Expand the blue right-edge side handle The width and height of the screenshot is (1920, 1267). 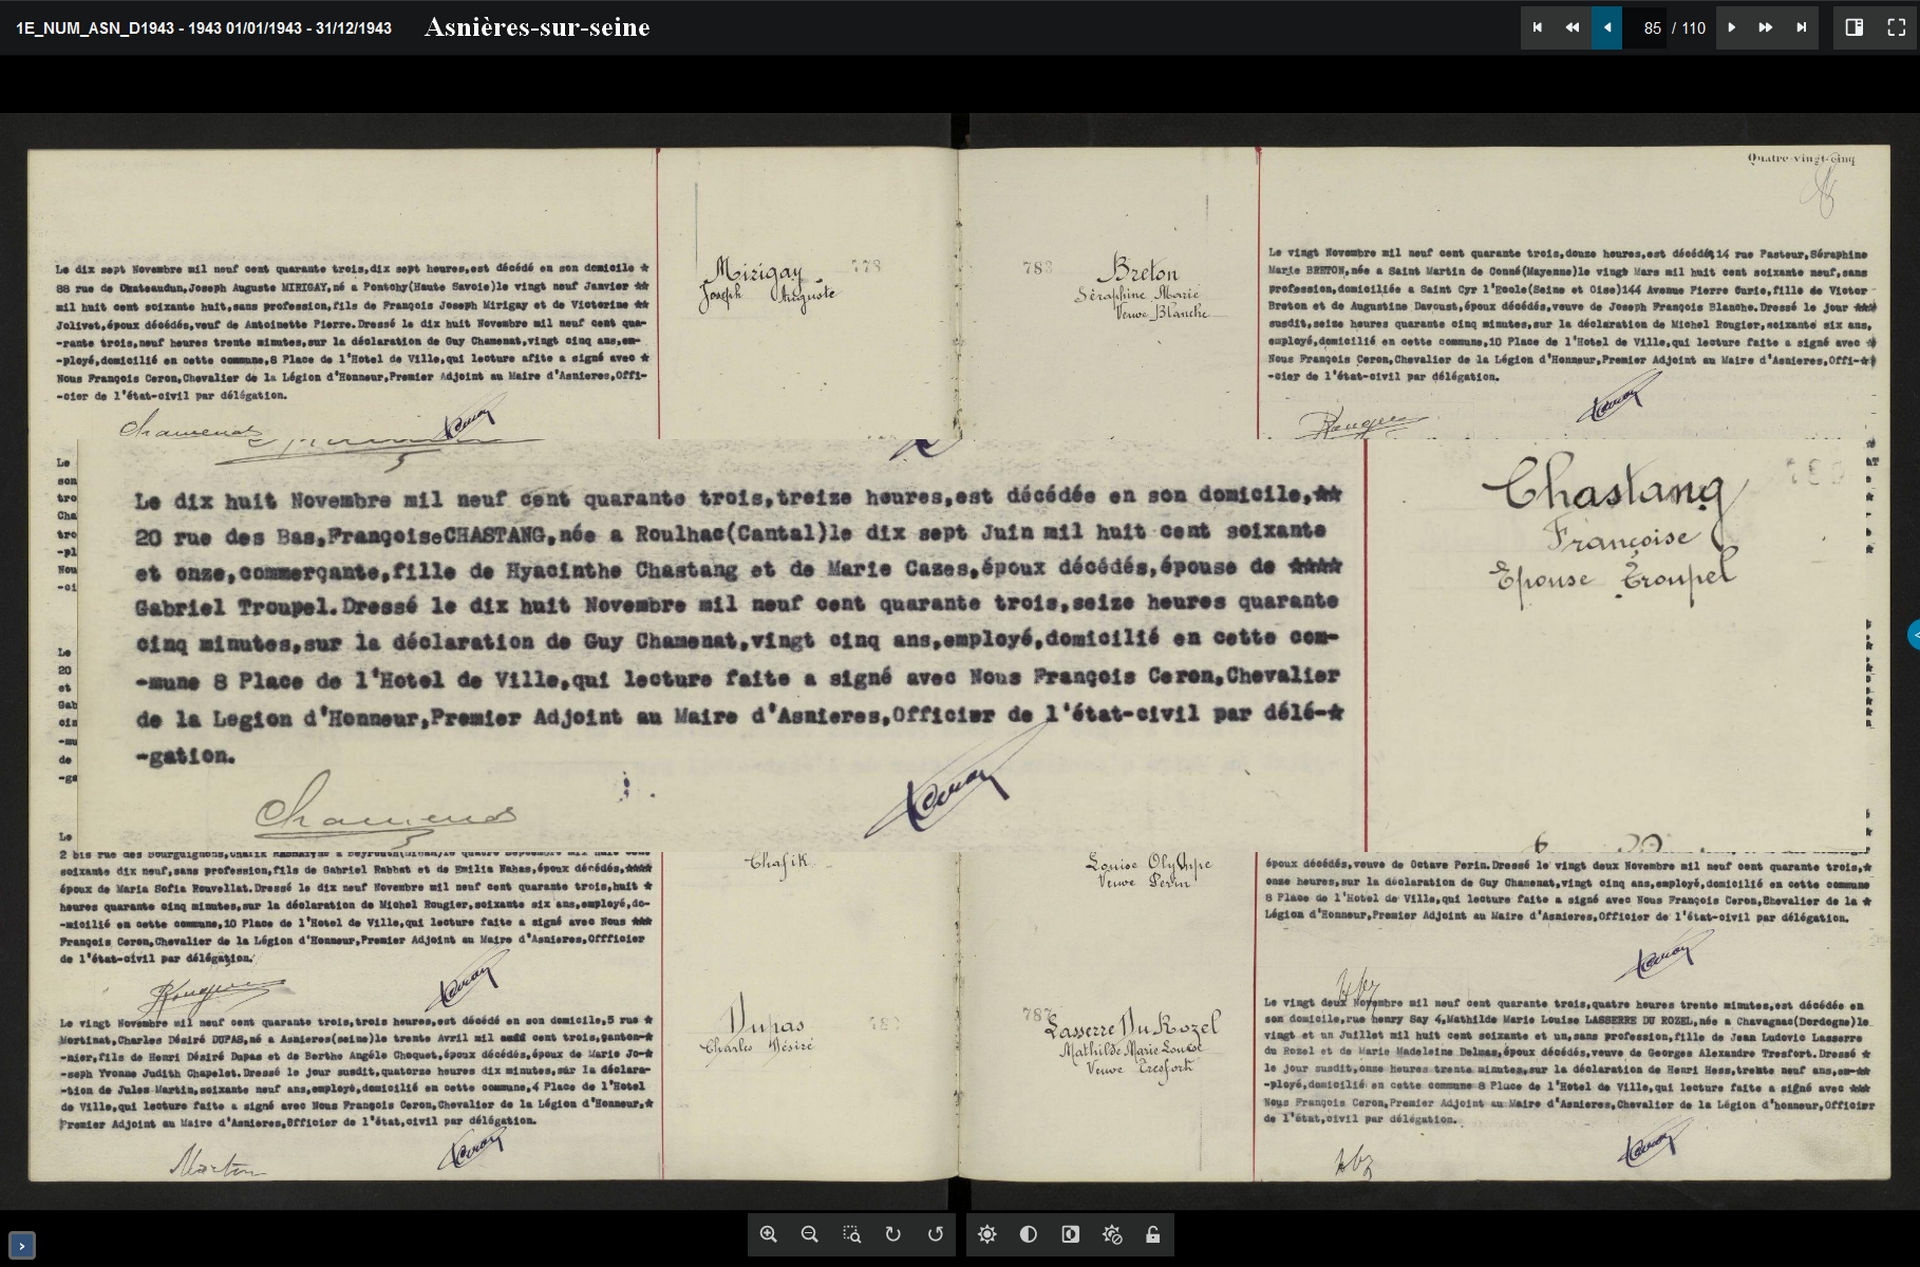click(x=1914, y=635)
